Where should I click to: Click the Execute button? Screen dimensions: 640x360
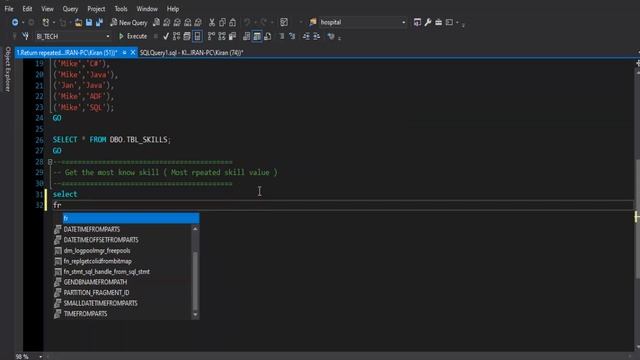tap(133, 36)
